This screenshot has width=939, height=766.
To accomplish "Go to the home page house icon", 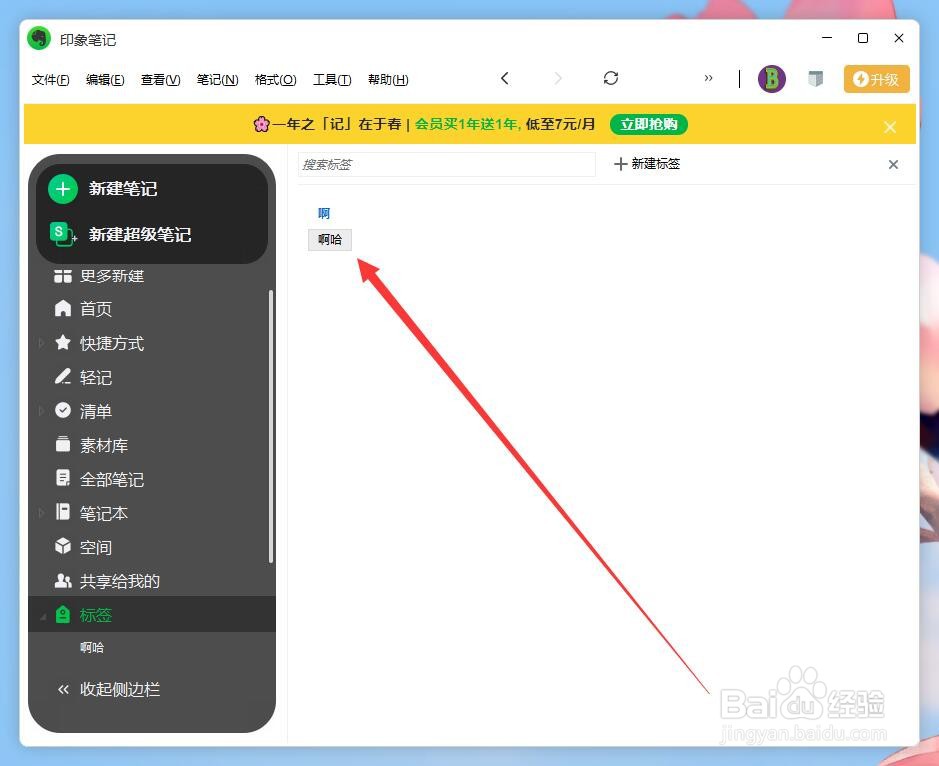I will pyautogui.click(x=63, y=308).
